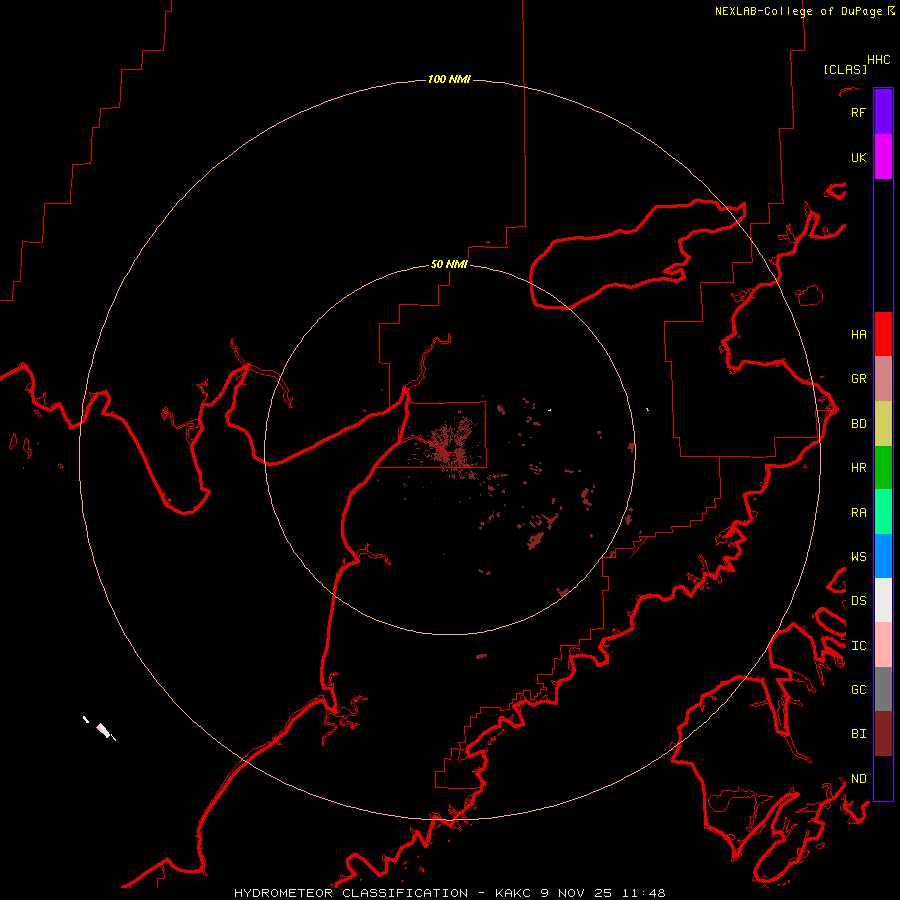Click the HA legend label
This screenshot has height=900, width=900.
(858, 334)
